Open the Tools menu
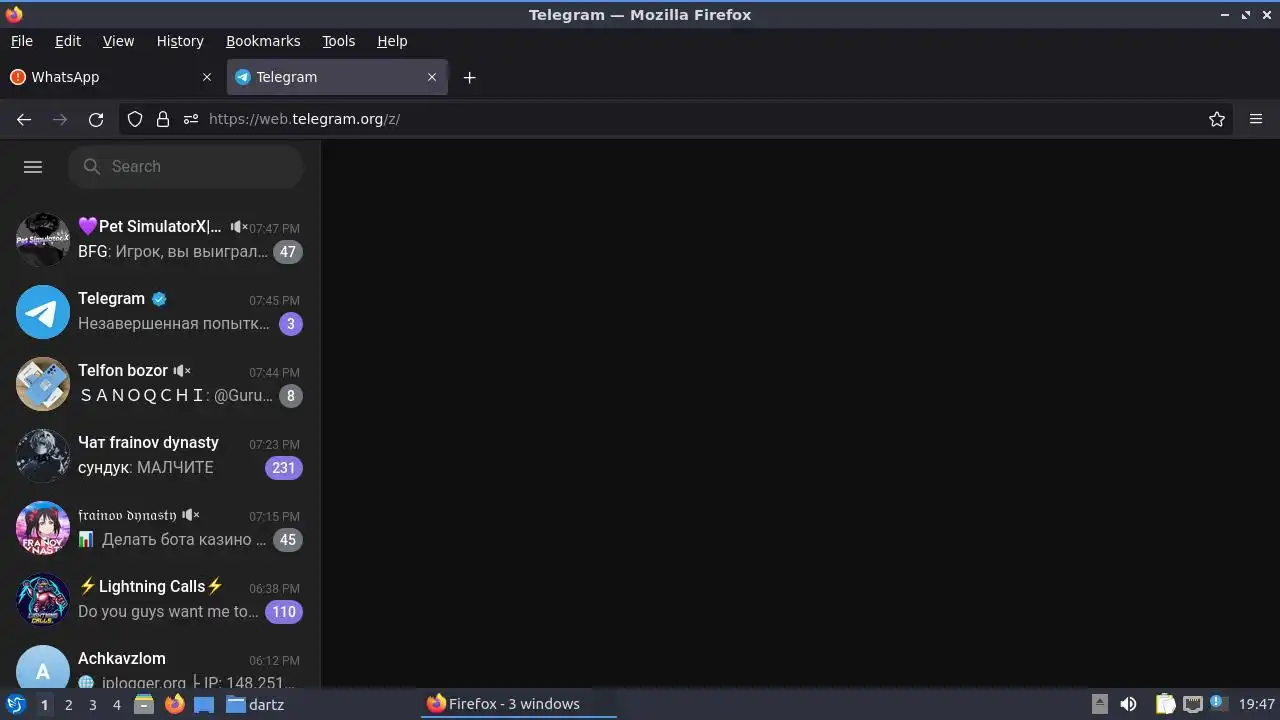 point(339,41)
